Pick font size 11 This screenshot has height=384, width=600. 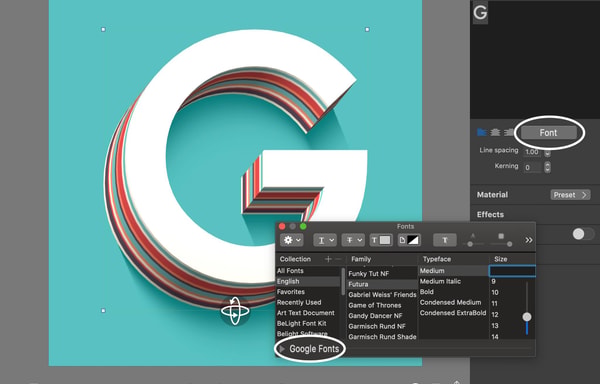coord(495,304)
